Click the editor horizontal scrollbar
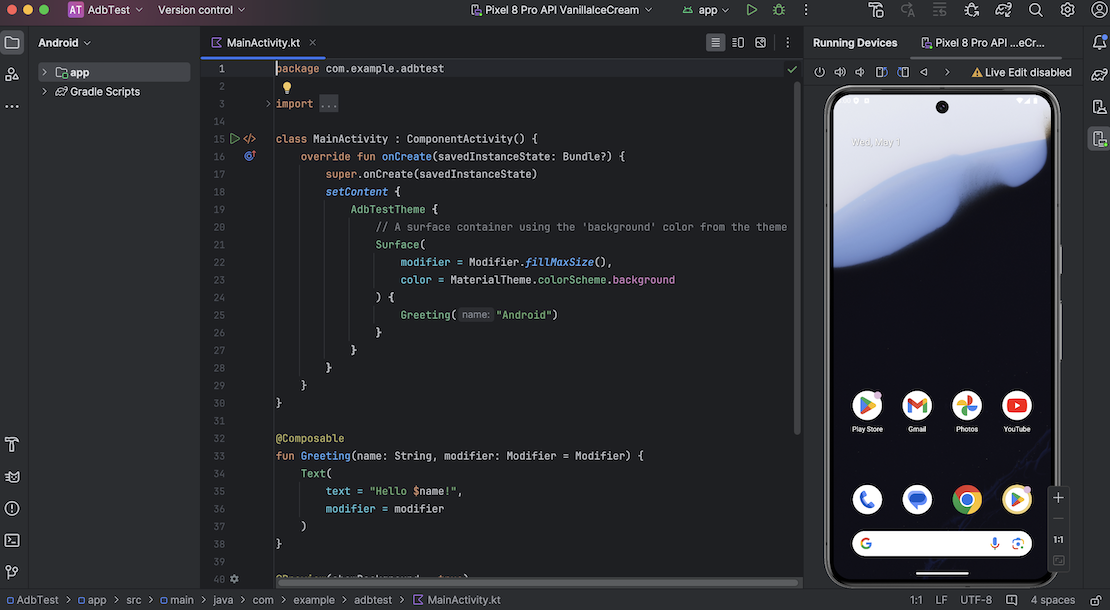1110x610 pixels. point(537,584)
